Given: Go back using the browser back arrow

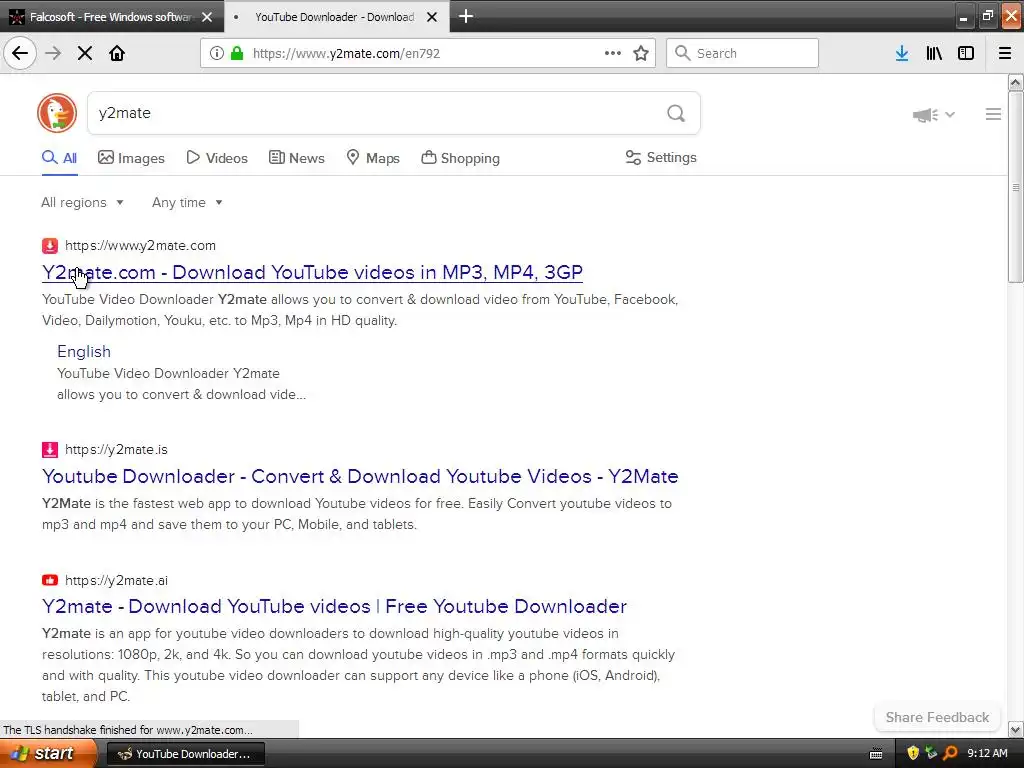Looking at the screenshot, I should pyautogui.click(x=20, y=53).
